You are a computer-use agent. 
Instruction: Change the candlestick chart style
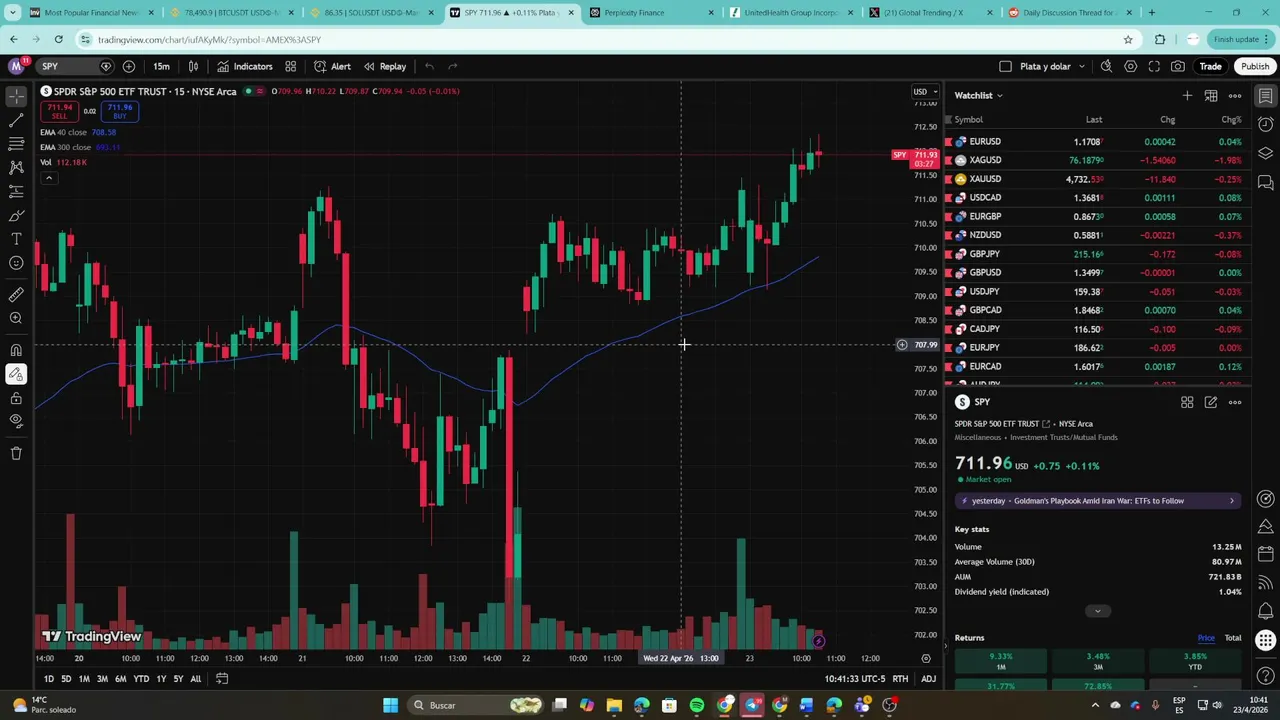point(194,66)
